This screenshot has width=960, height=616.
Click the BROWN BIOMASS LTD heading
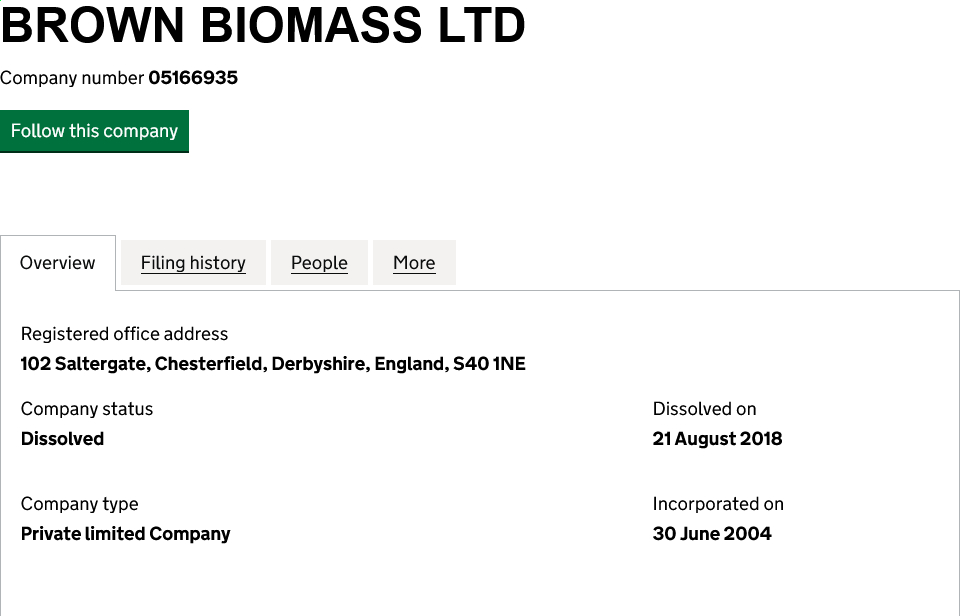263,25
